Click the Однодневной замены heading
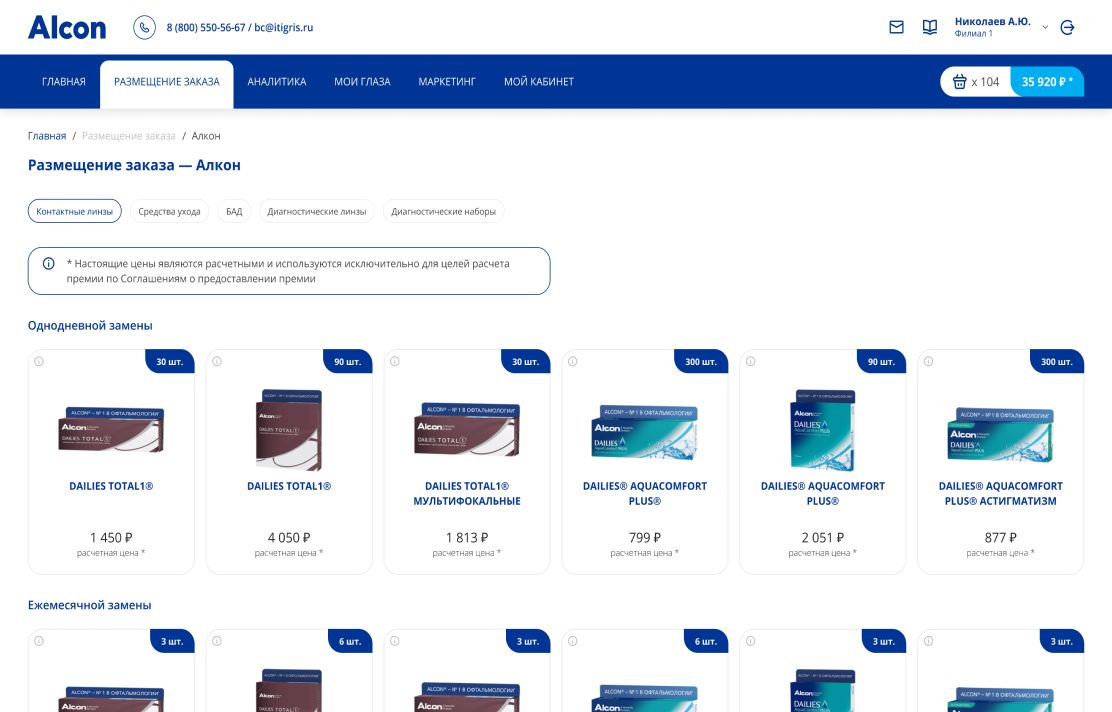Screen dimensions: 1112x712 90,326
